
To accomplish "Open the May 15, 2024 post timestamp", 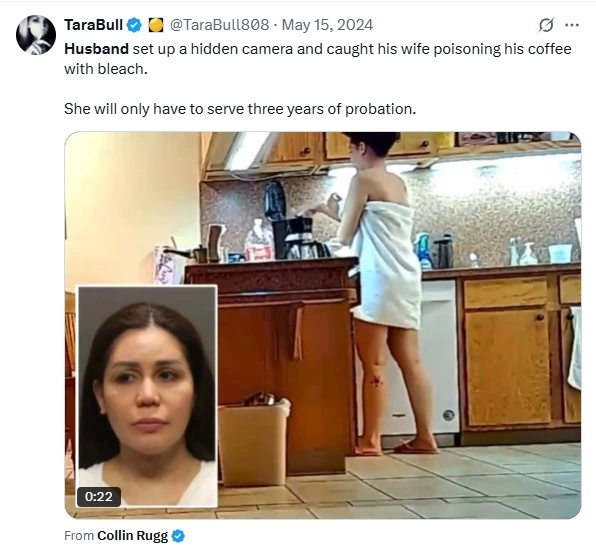I will click(x=327, y=25).
